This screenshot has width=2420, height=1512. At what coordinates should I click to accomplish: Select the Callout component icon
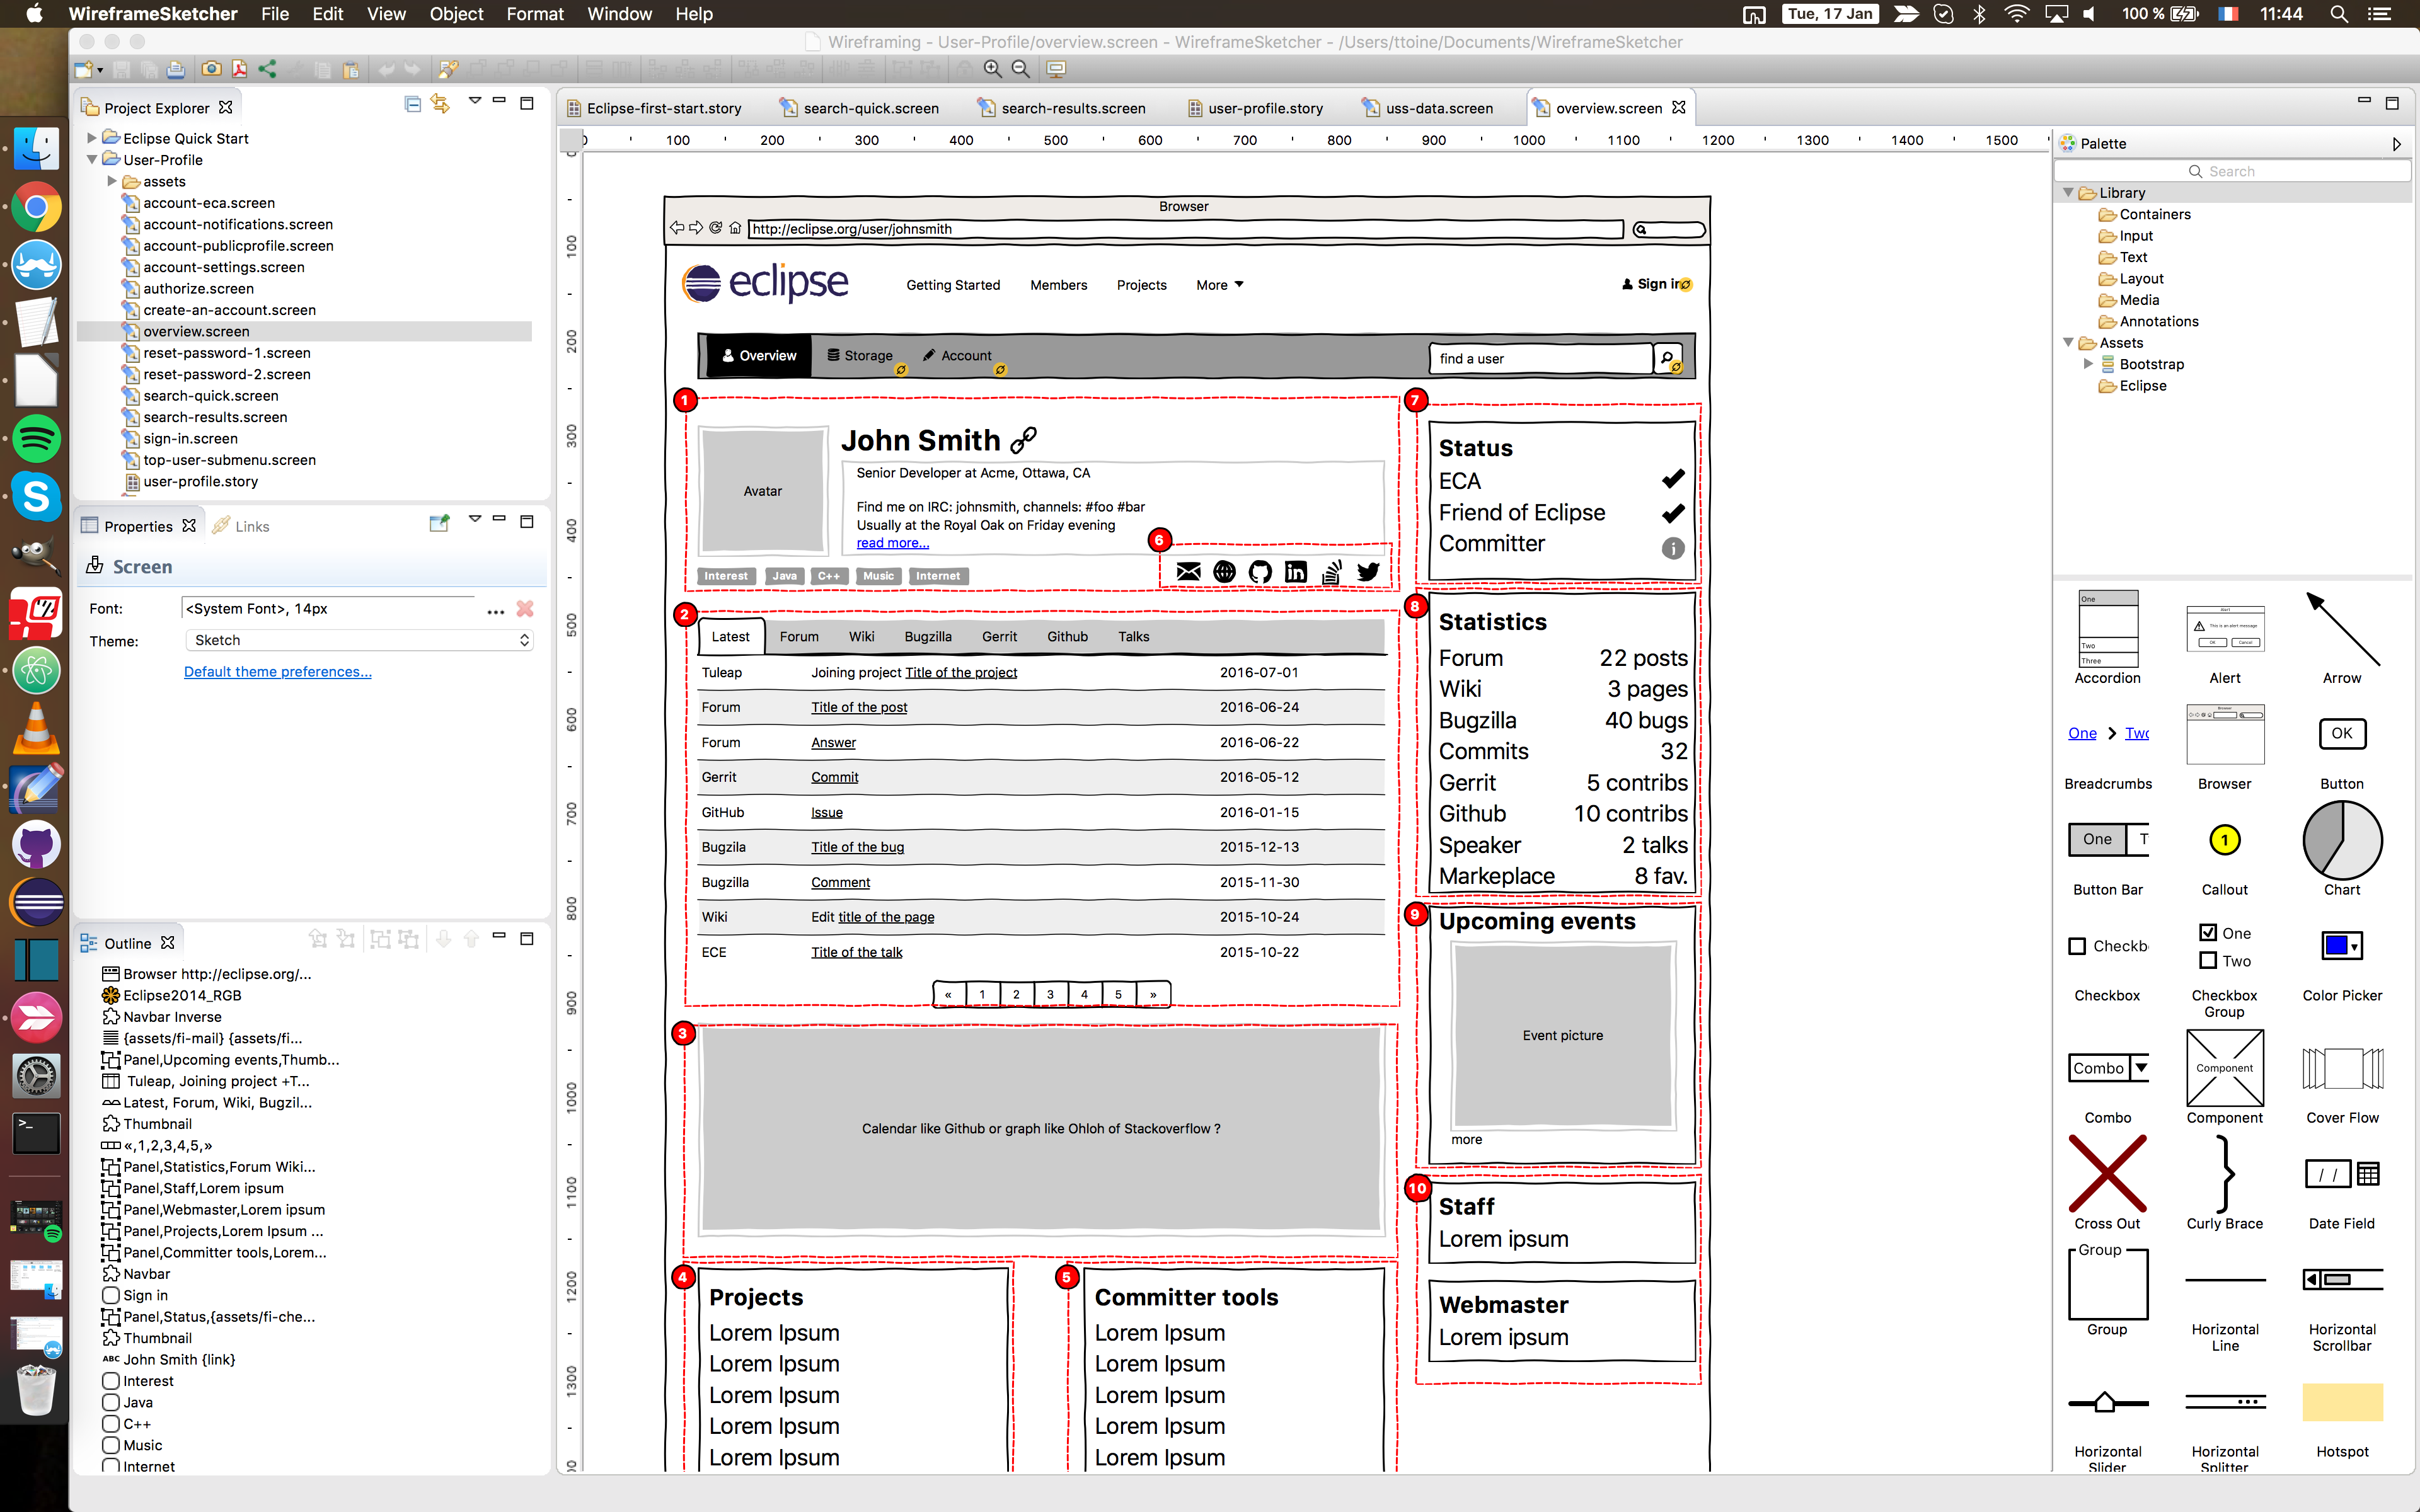coord(2223,840)
